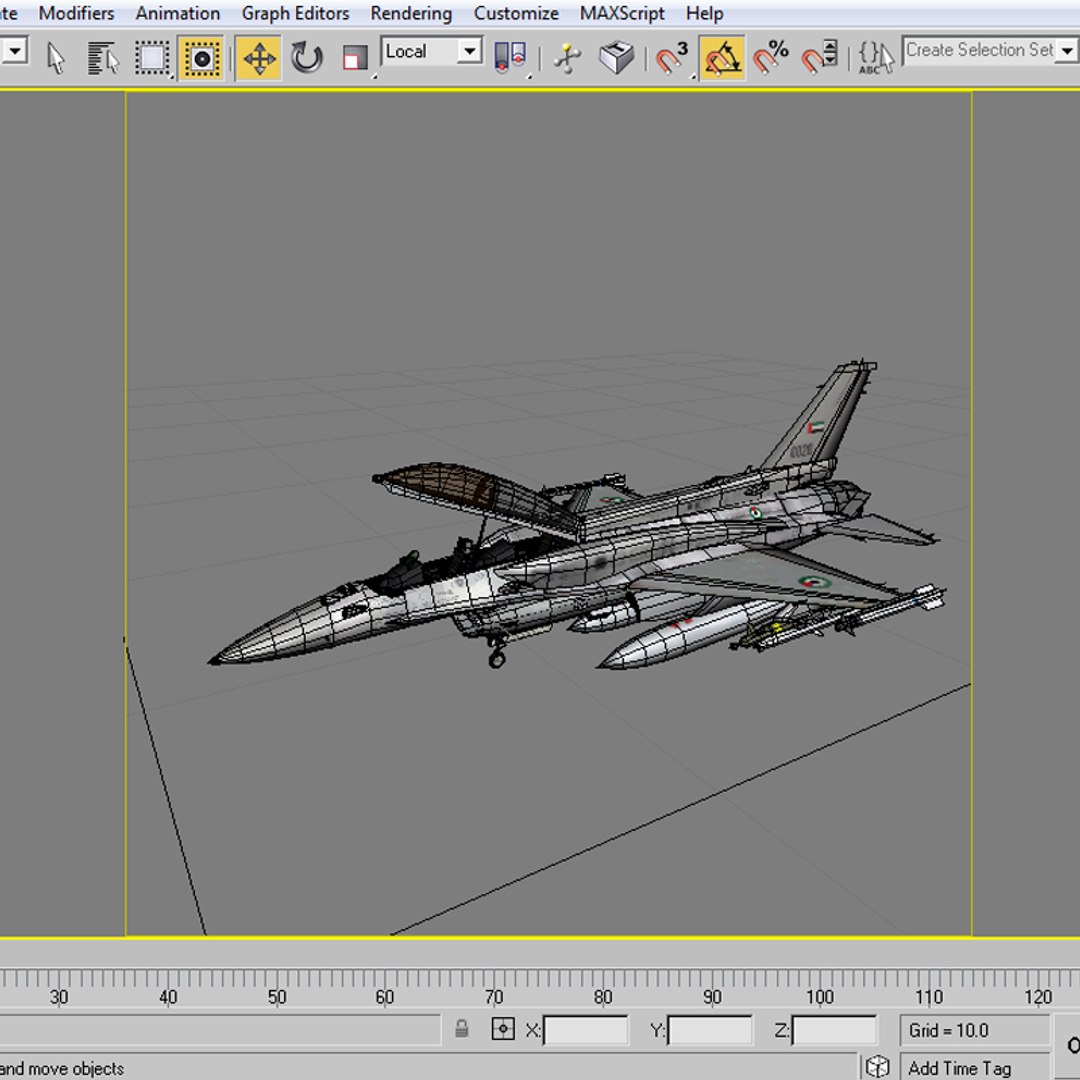This screenshot has height=1080, width=1080.
Task: Click frame 100 on the time ruler
Action: click(x=820, y=997)
